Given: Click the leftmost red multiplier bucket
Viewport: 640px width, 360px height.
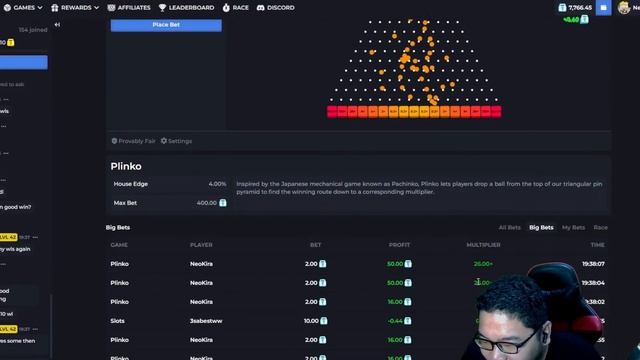Looking at the screenshot, I should click(332, 111).
